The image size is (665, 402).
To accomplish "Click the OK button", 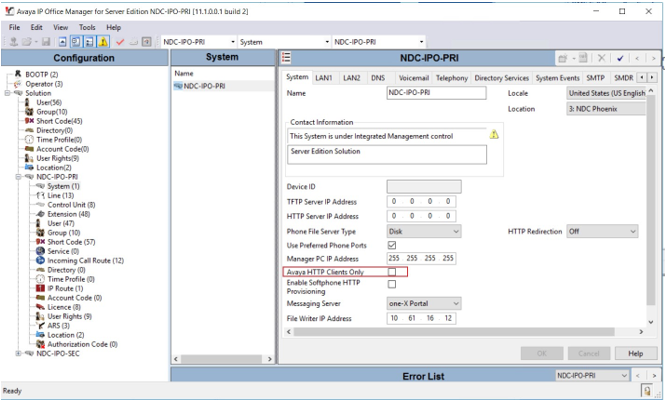I will [542, 353].
